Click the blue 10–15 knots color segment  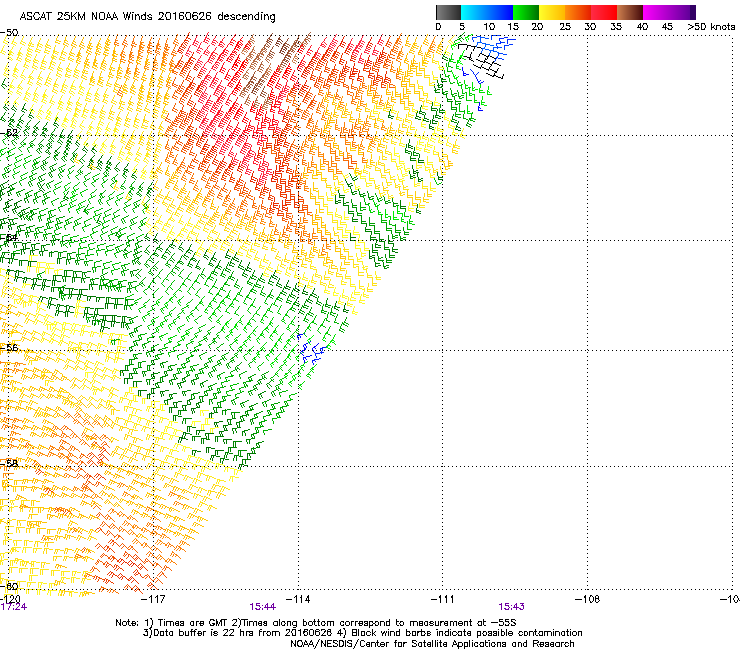coord(500,12)
